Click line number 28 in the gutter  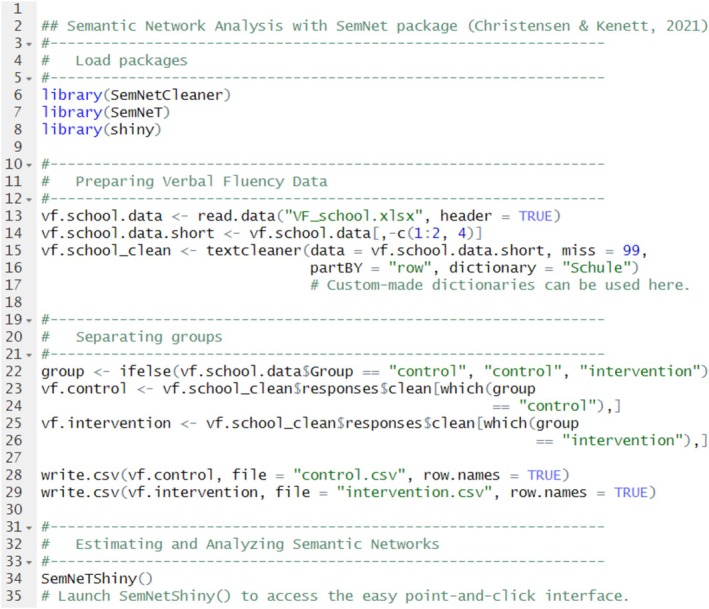pos(14,475)
